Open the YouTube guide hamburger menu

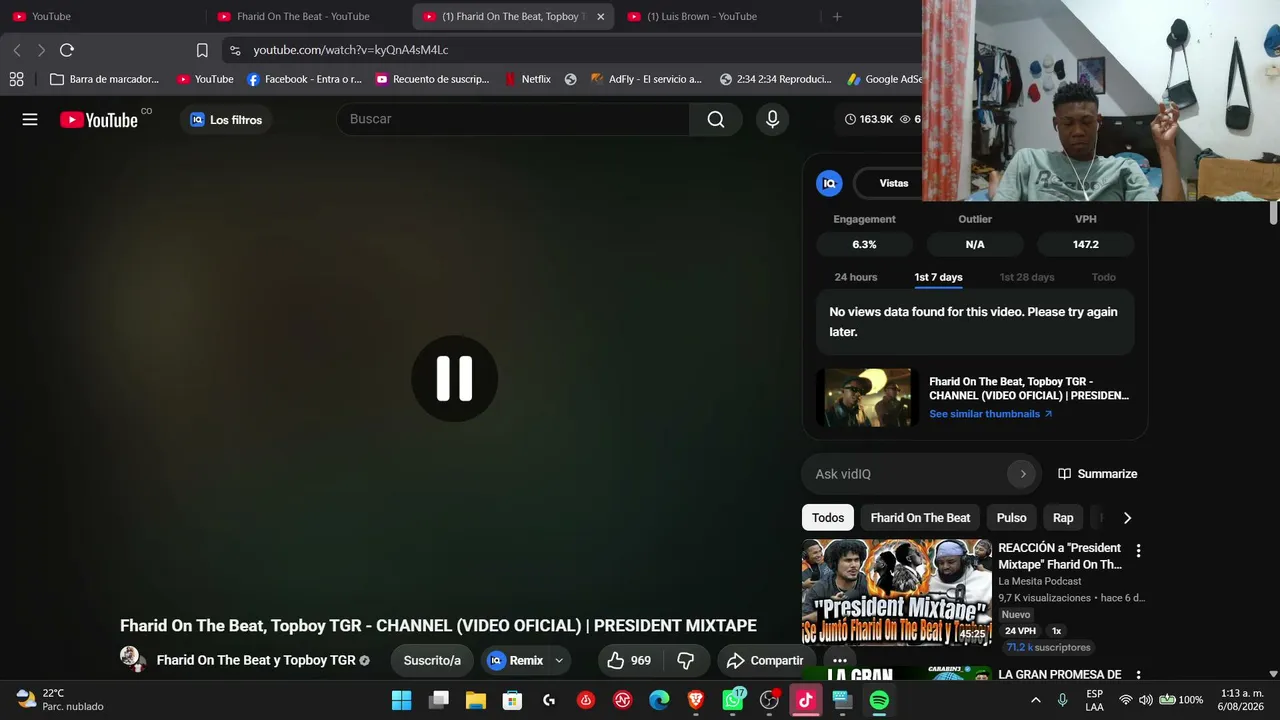pos(30,120)
